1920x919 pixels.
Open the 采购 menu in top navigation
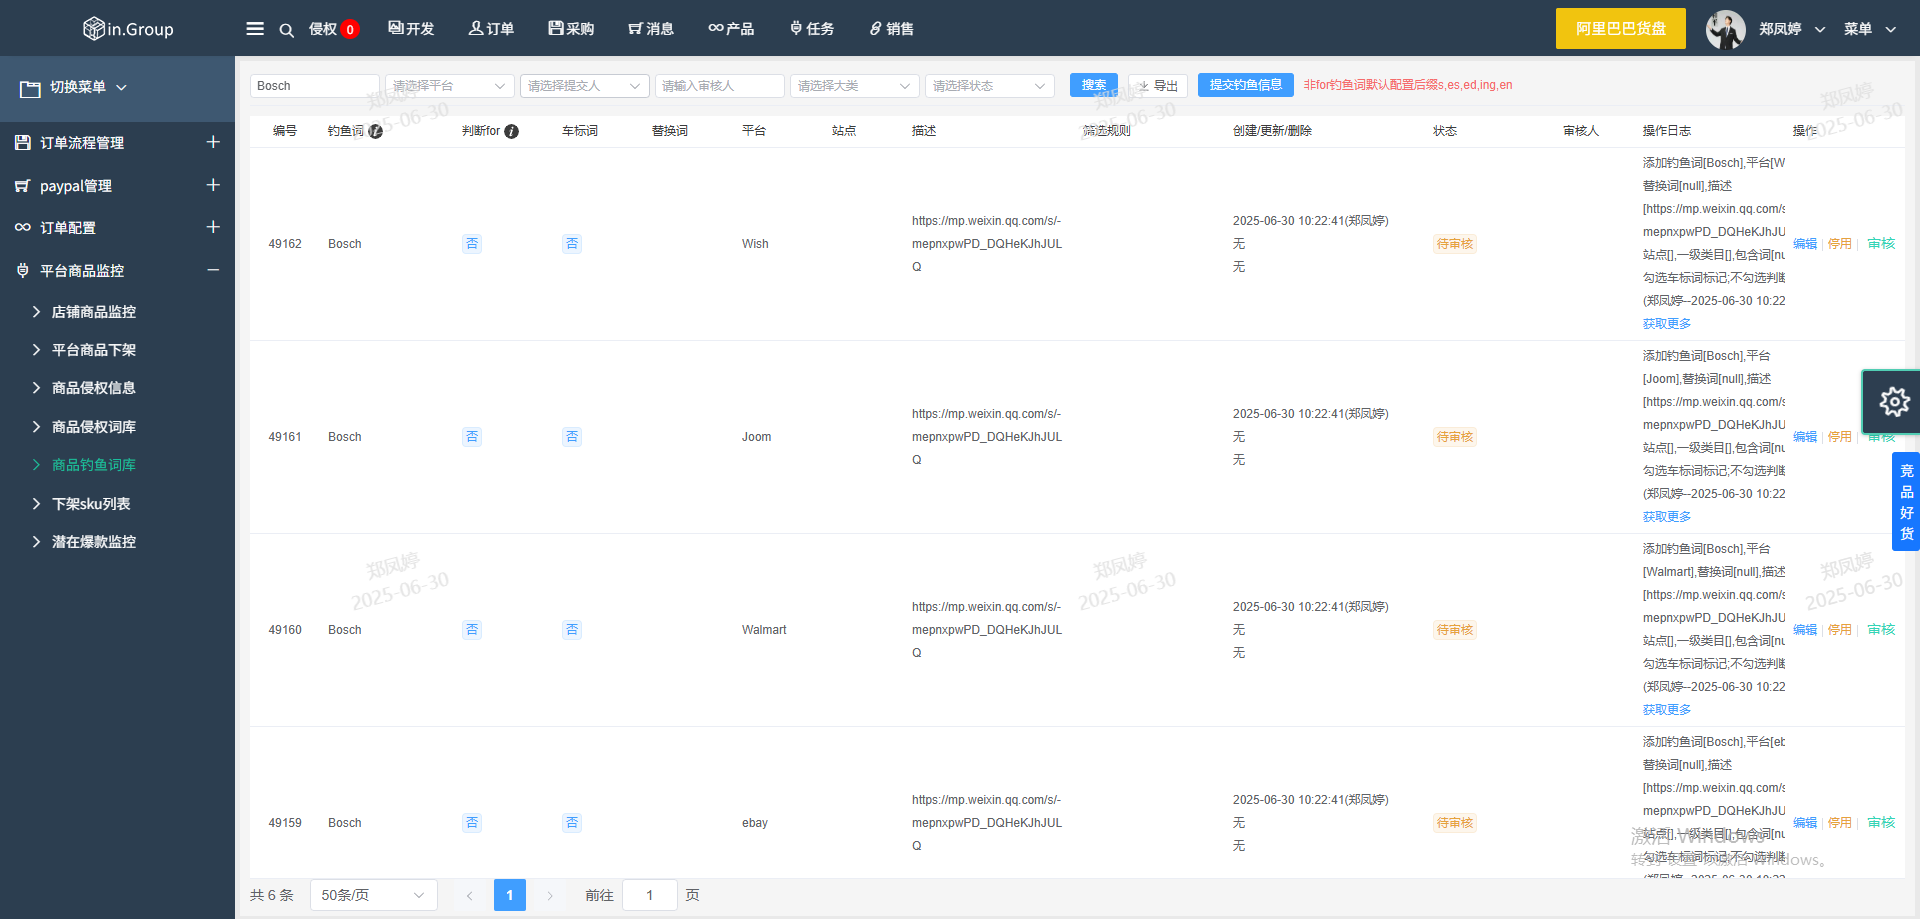pyautogui.click(x=571, y=29)
